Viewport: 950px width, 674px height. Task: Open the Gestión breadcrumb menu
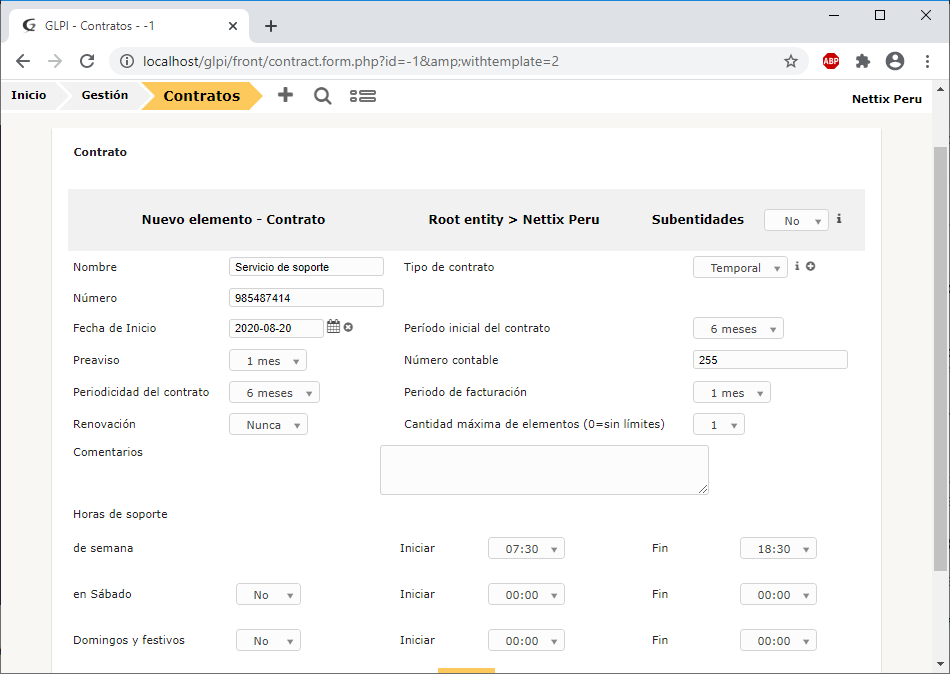(x=104, y=96)
